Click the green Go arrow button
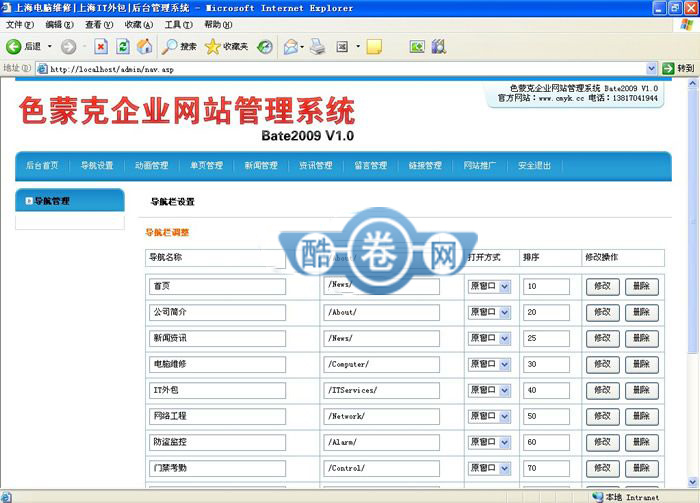Screen dimensions: 700x503 668,68
